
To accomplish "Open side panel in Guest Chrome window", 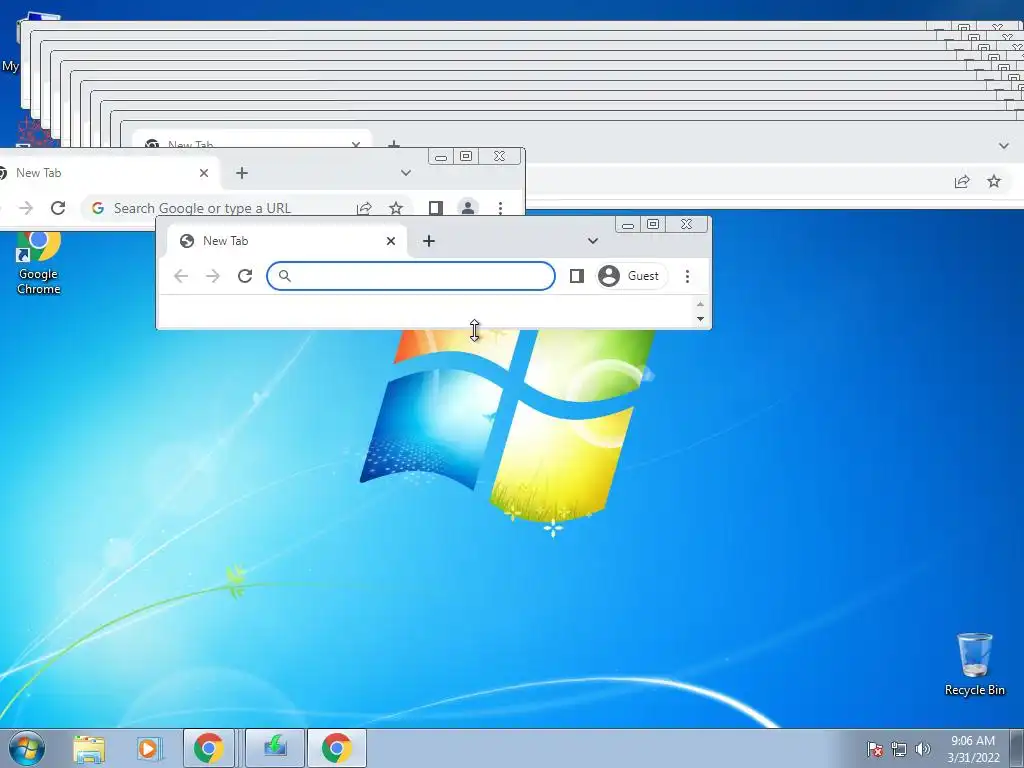I will tap(577, 276).
